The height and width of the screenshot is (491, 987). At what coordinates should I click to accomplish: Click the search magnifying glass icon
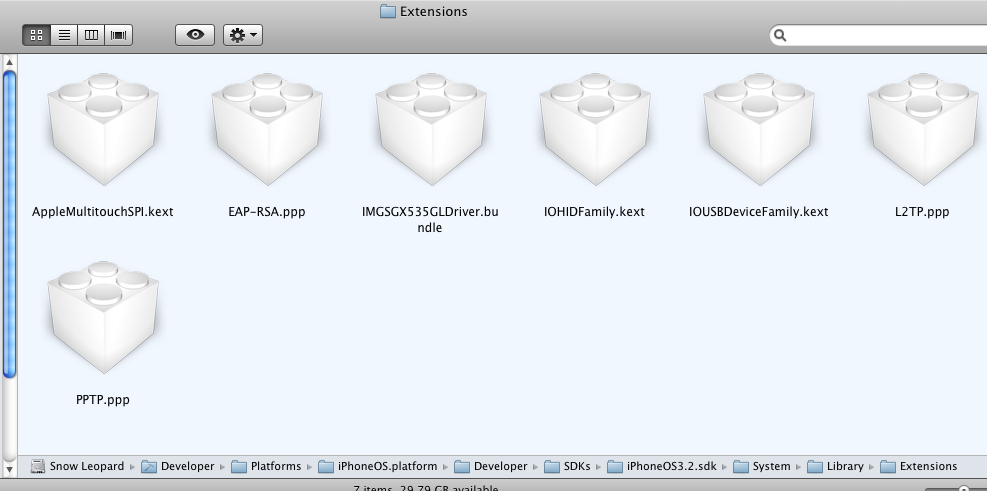(780, 35)
